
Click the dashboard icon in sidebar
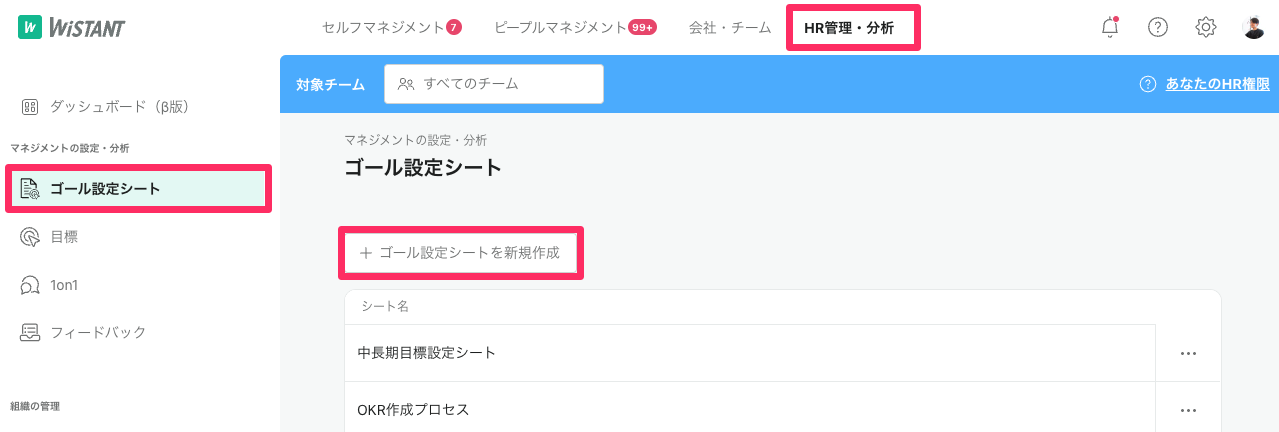(30, 106)
